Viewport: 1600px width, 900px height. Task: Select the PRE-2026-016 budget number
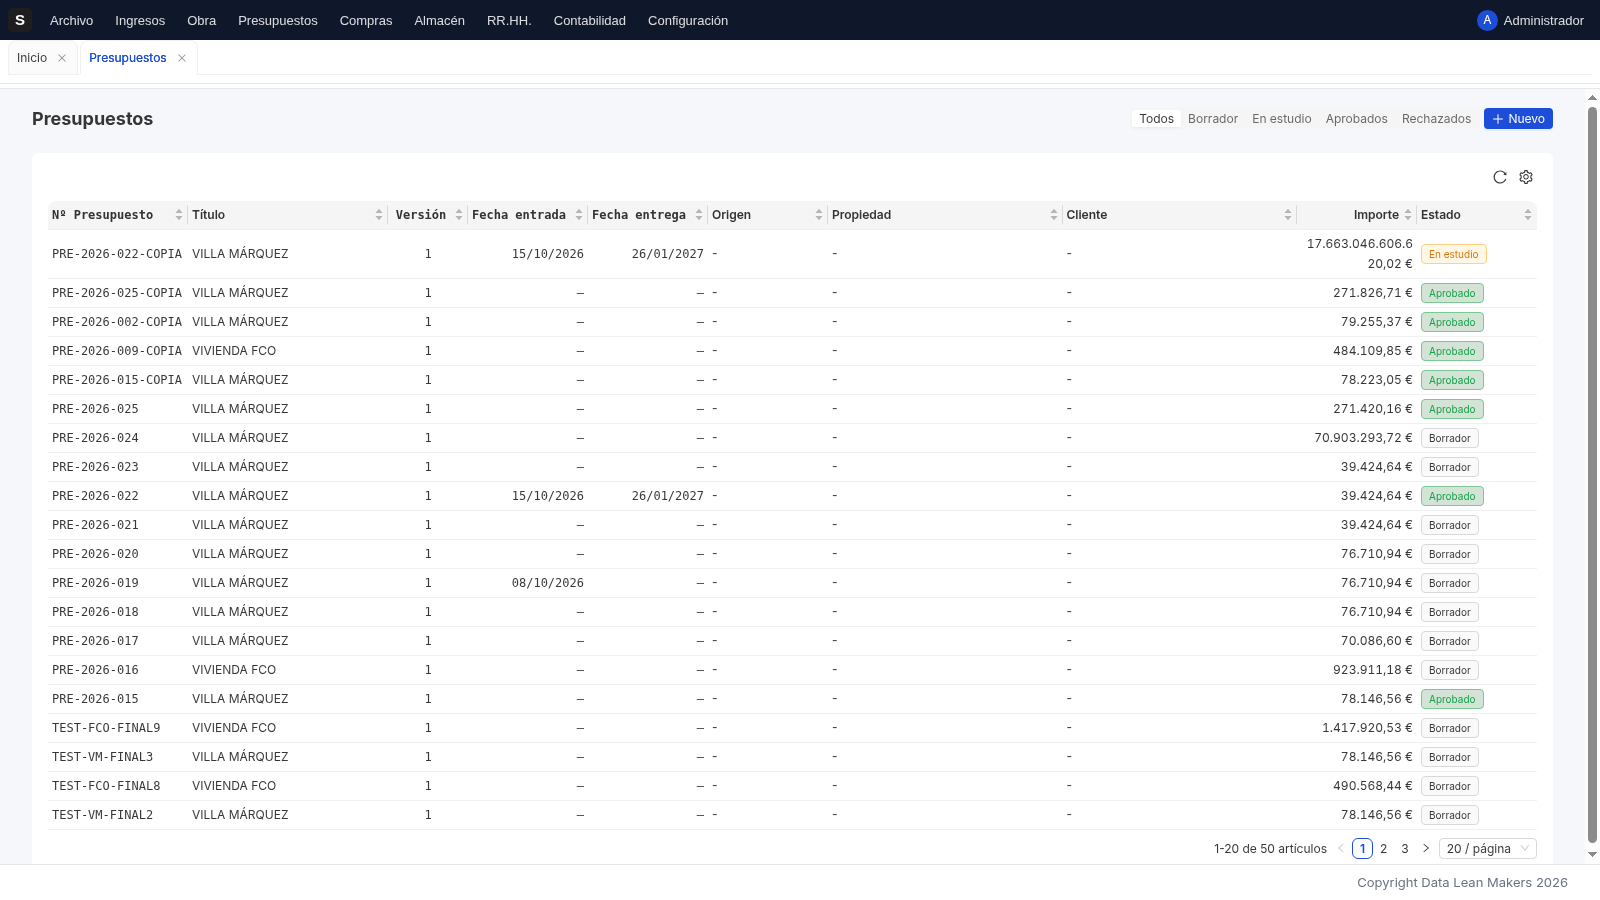[x=95, y=670]
